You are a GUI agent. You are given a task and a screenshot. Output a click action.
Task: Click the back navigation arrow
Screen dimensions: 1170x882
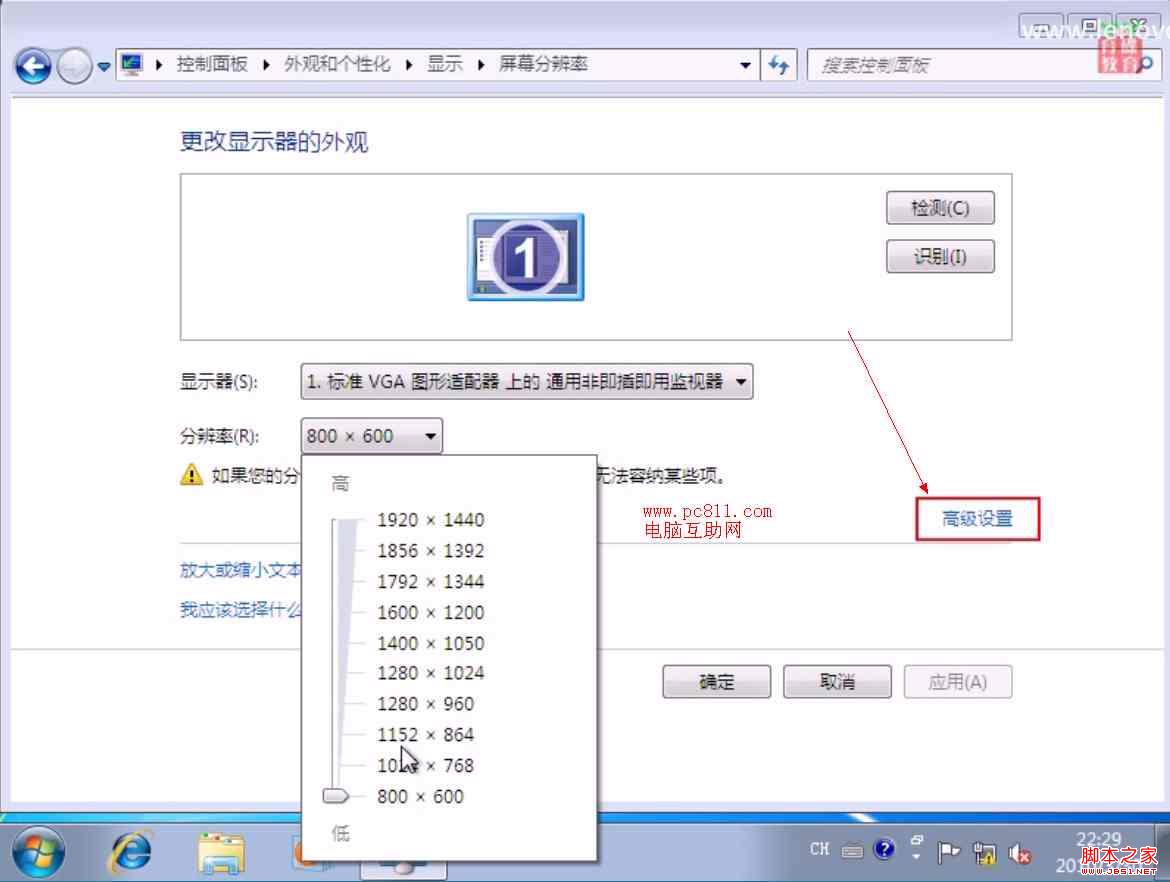click(x=33, y=64)
